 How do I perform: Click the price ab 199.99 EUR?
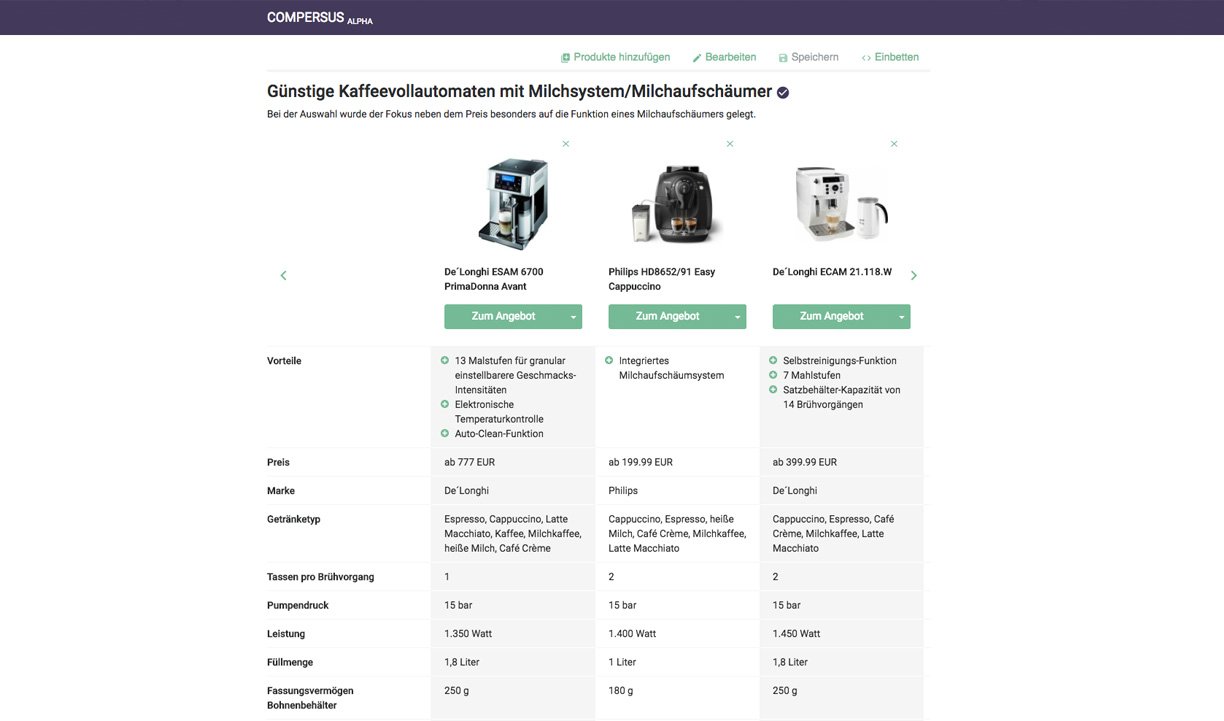(x=641, y=462)
